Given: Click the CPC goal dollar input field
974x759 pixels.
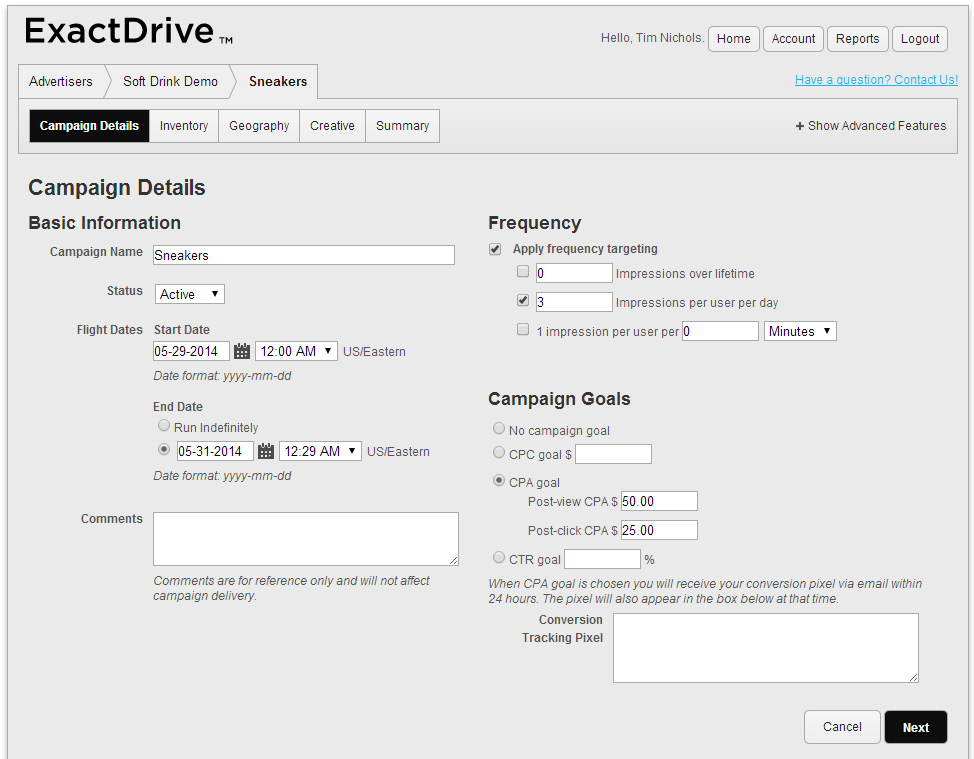Looking at the screenshot, I should coord(614,454).
